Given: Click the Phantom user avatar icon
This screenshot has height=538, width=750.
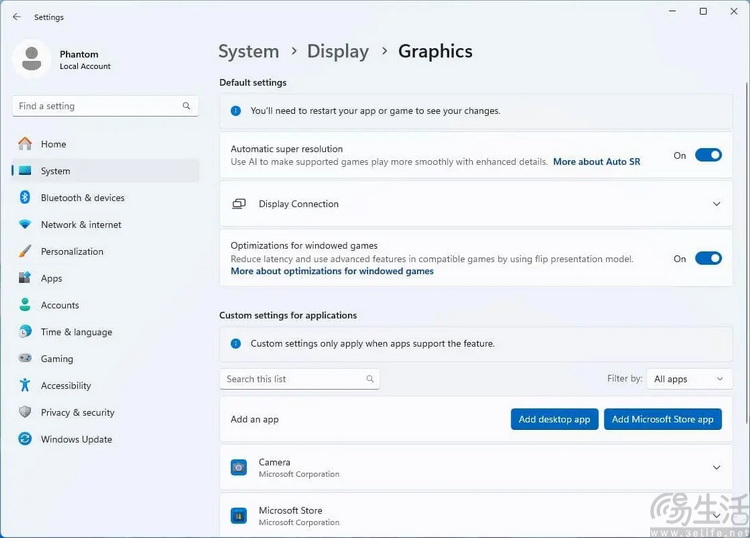Looking at the screenshot, I should point(32,59).
